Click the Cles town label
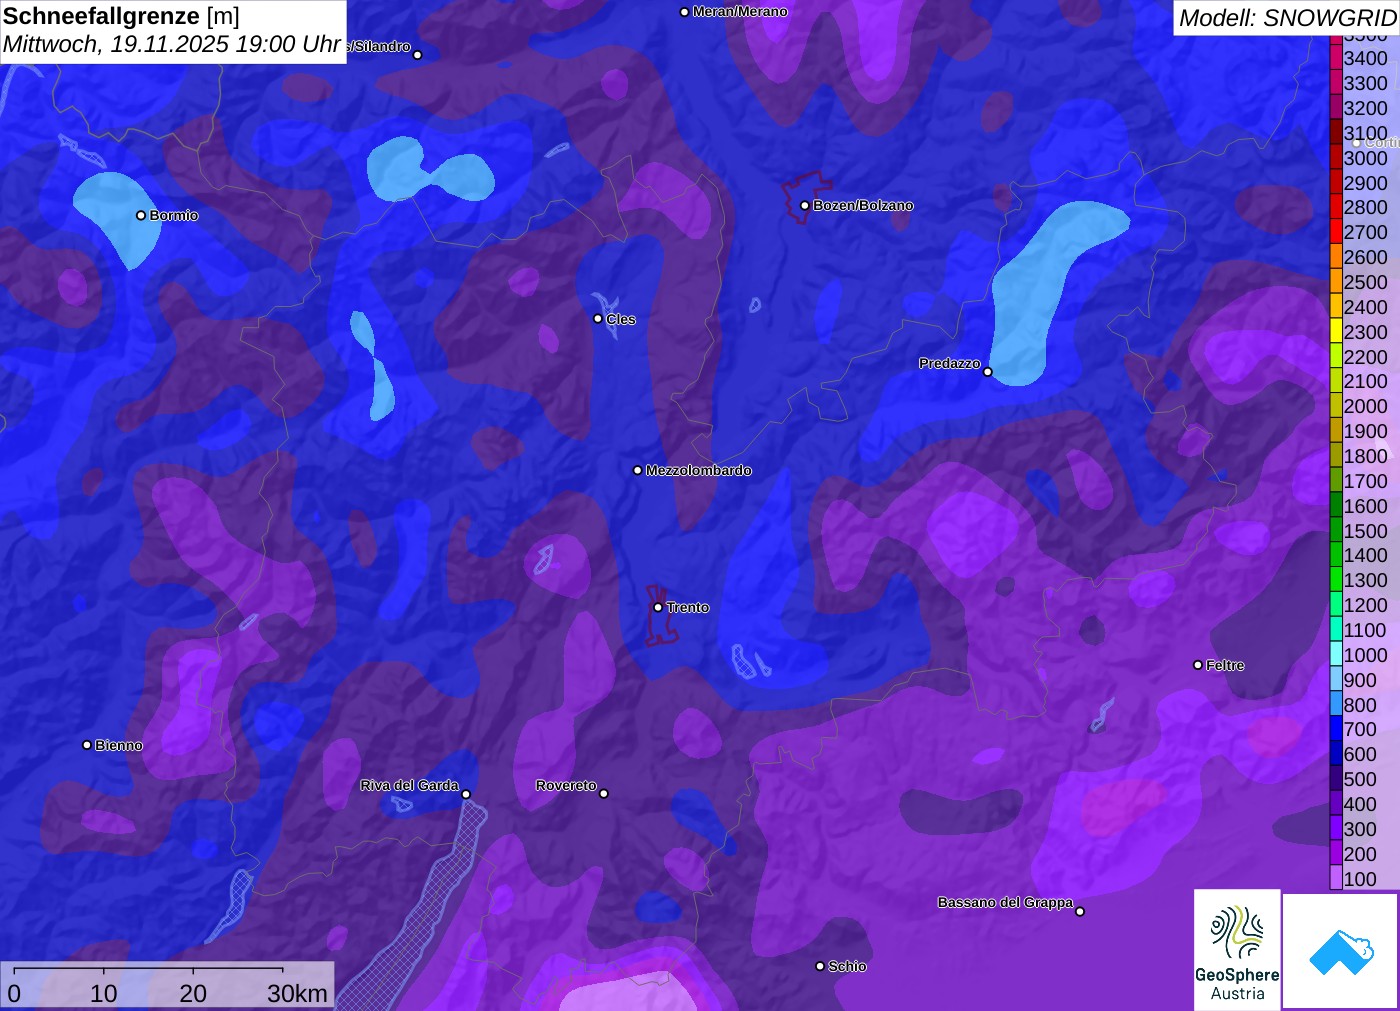The image size is (1400, 1011). click(620, 319)
